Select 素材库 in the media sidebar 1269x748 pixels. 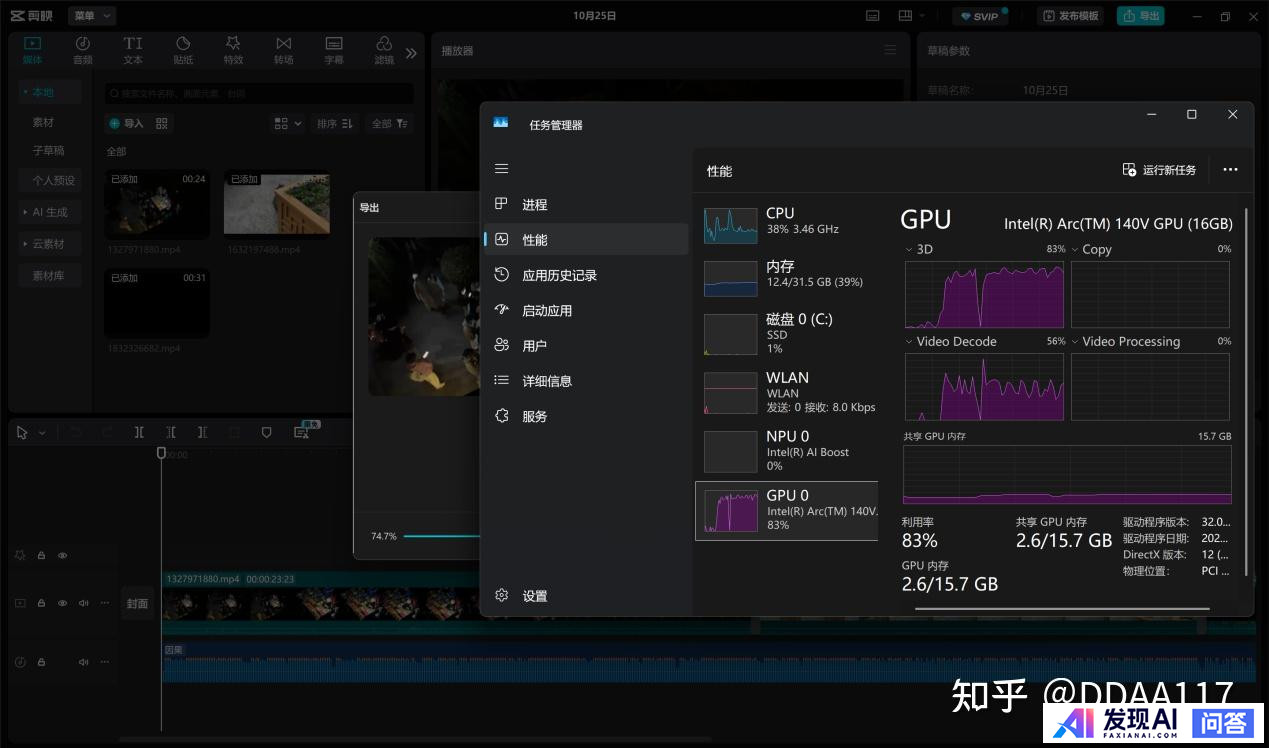click(x=48, y=275)
